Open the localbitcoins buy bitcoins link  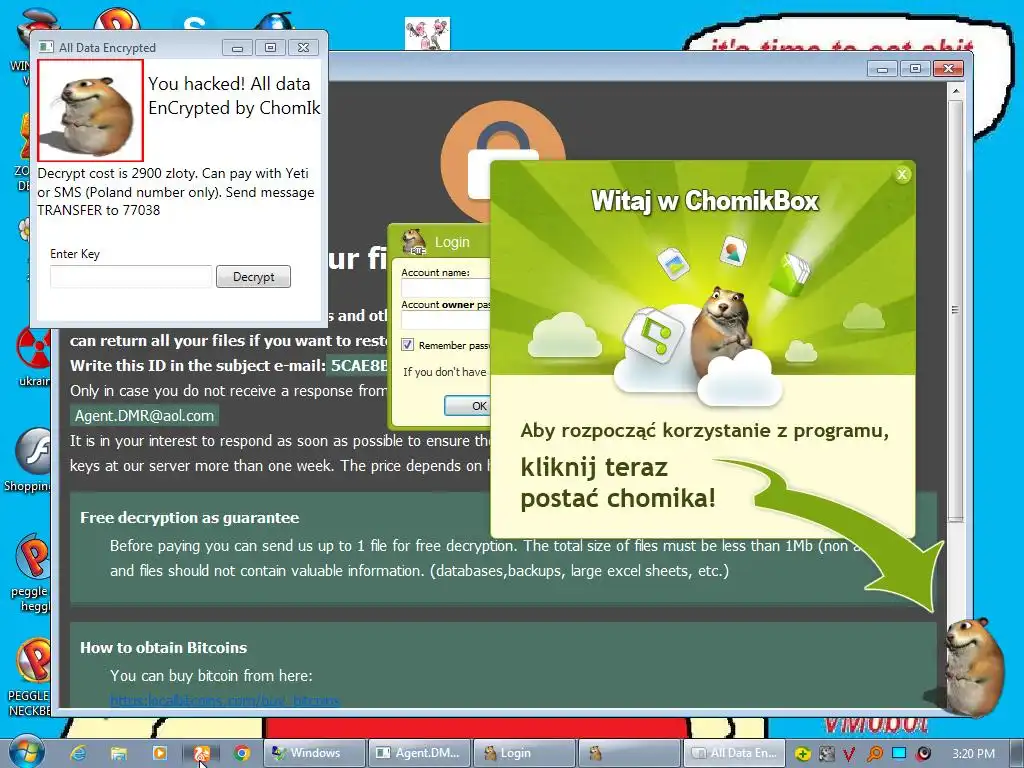tap(225, 700)
